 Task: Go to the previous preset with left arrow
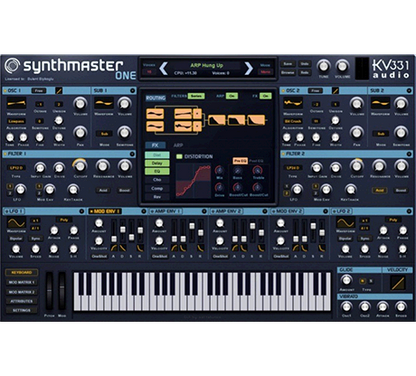163,68
